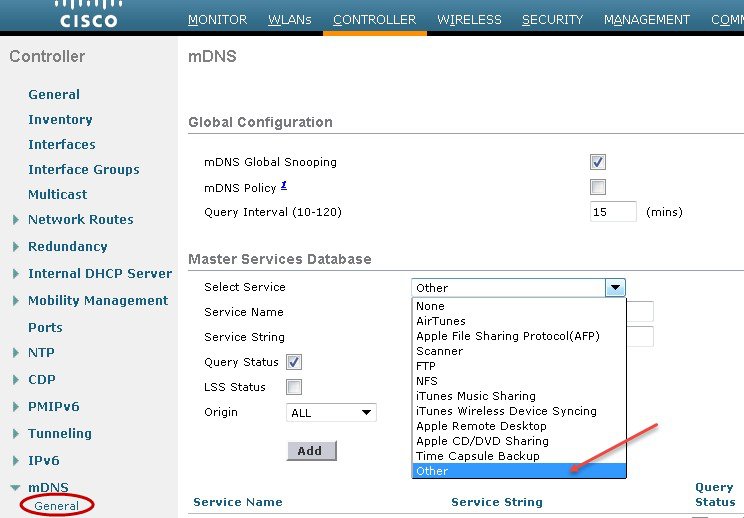Open the Ports page
This screenshot has height=518, width=744.
pyautogui.click(x=46, y=327)
